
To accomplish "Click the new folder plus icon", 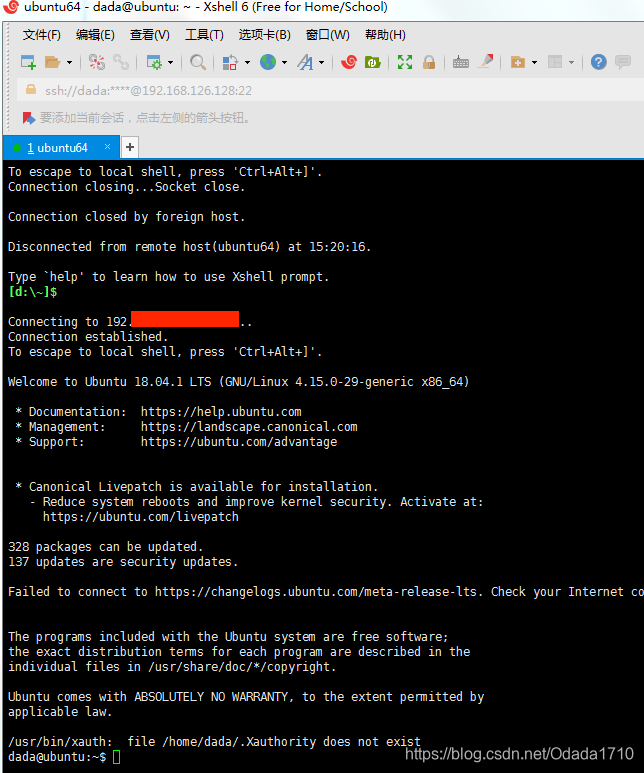I will 517,62.
